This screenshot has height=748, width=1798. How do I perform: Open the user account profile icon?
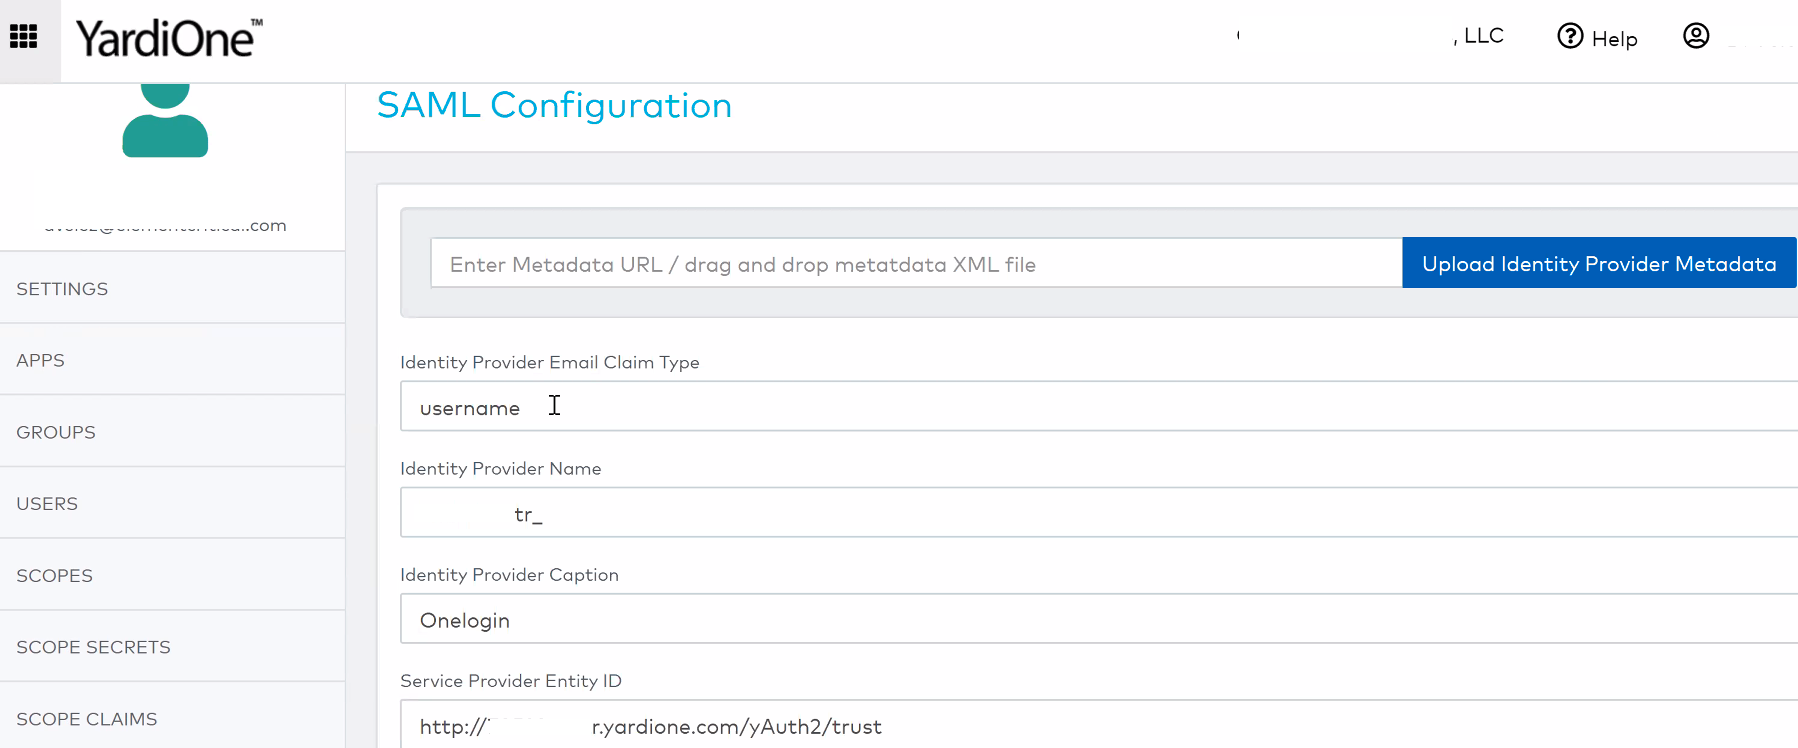point(1696,36)
